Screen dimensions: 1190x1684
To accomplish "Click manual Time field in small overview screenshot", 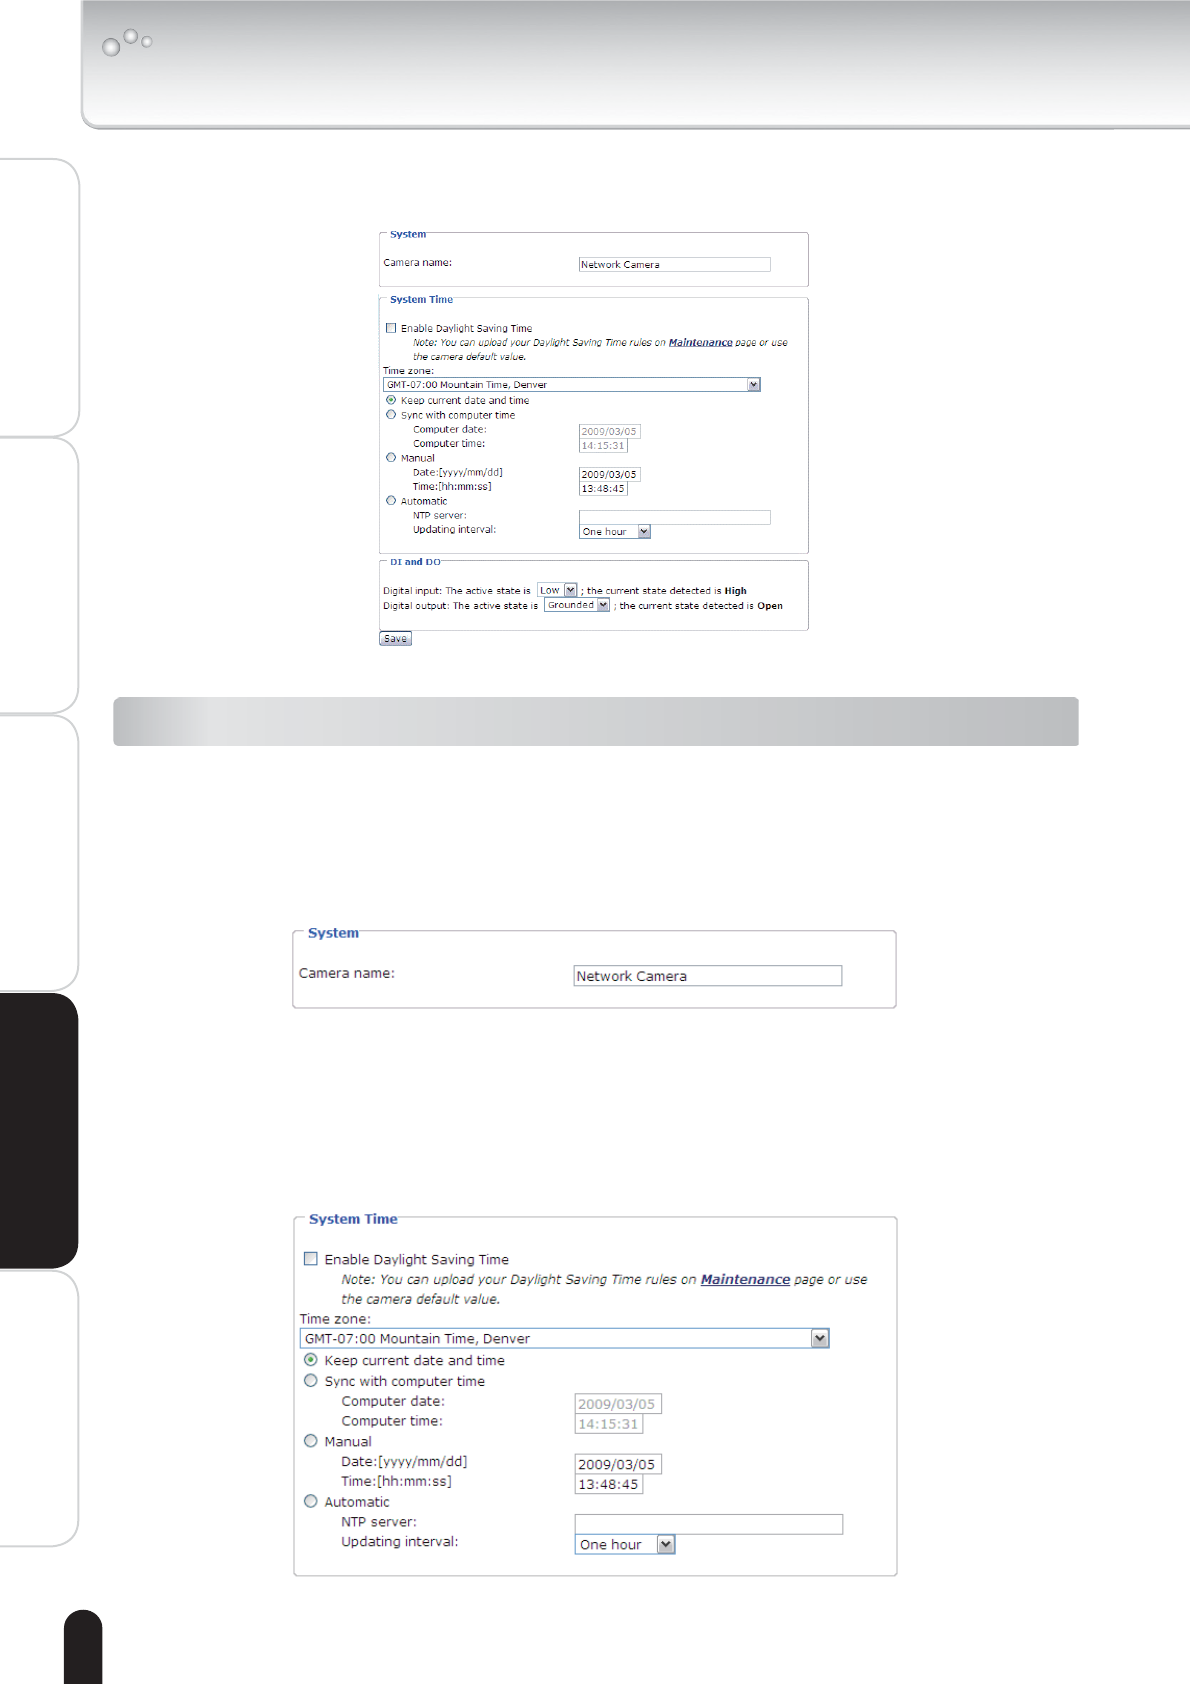I will point(603,489).
